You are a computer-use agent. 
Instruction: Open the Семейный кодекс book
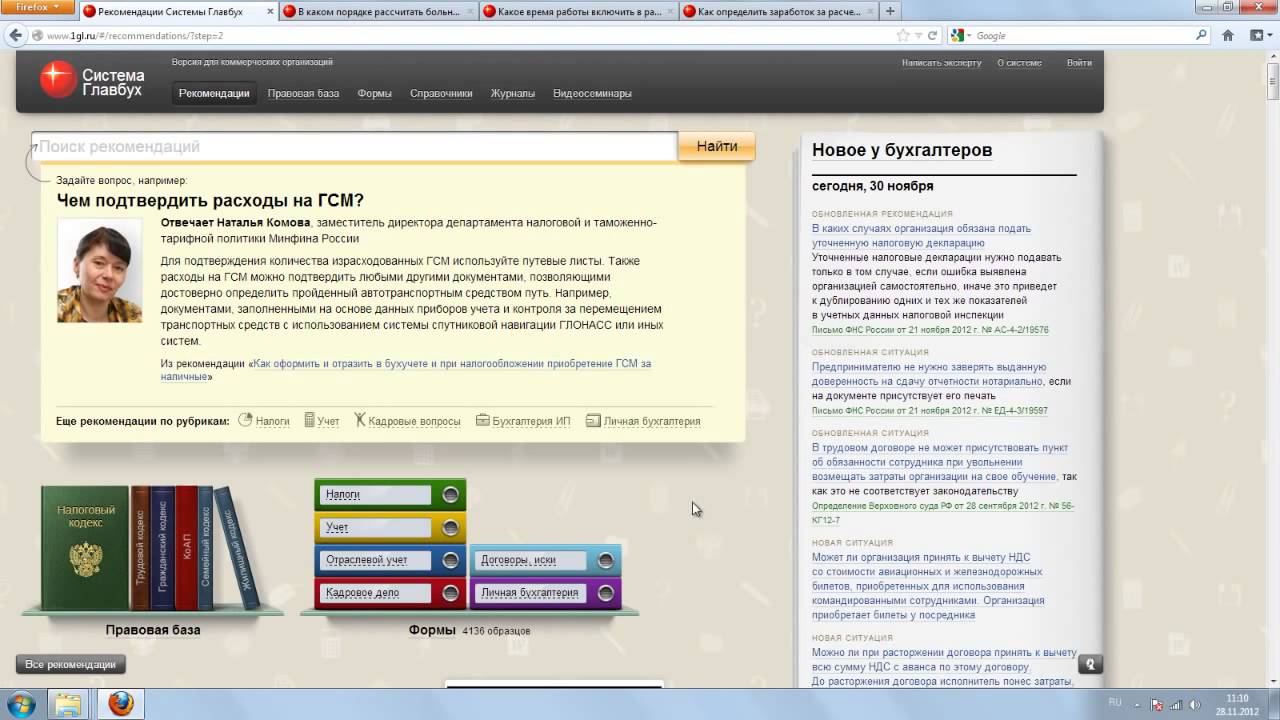pyautogui.click(x=205, y=548)
